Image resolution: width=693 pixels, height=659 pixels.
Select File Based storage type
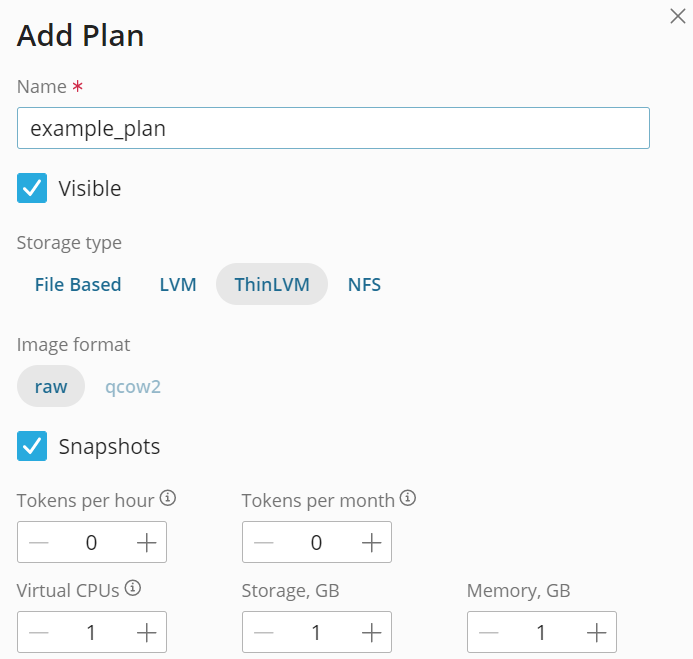[78, 284]
